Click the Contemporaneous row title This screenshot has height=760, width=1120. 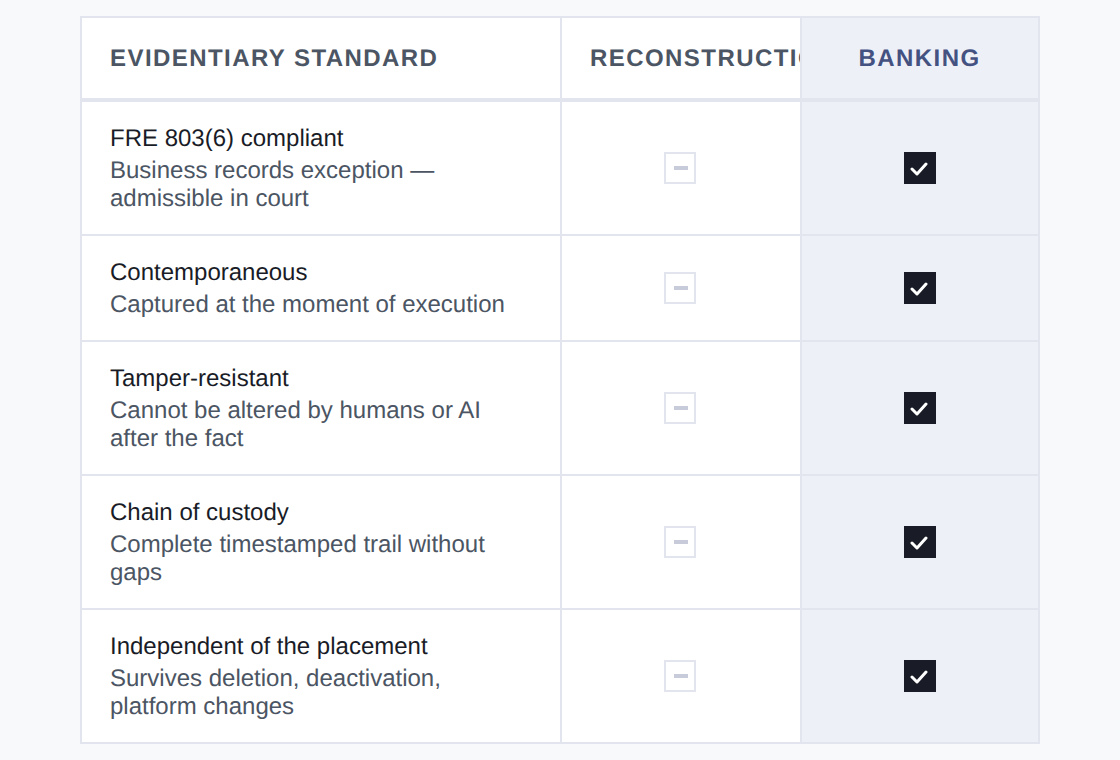(209, 272)
